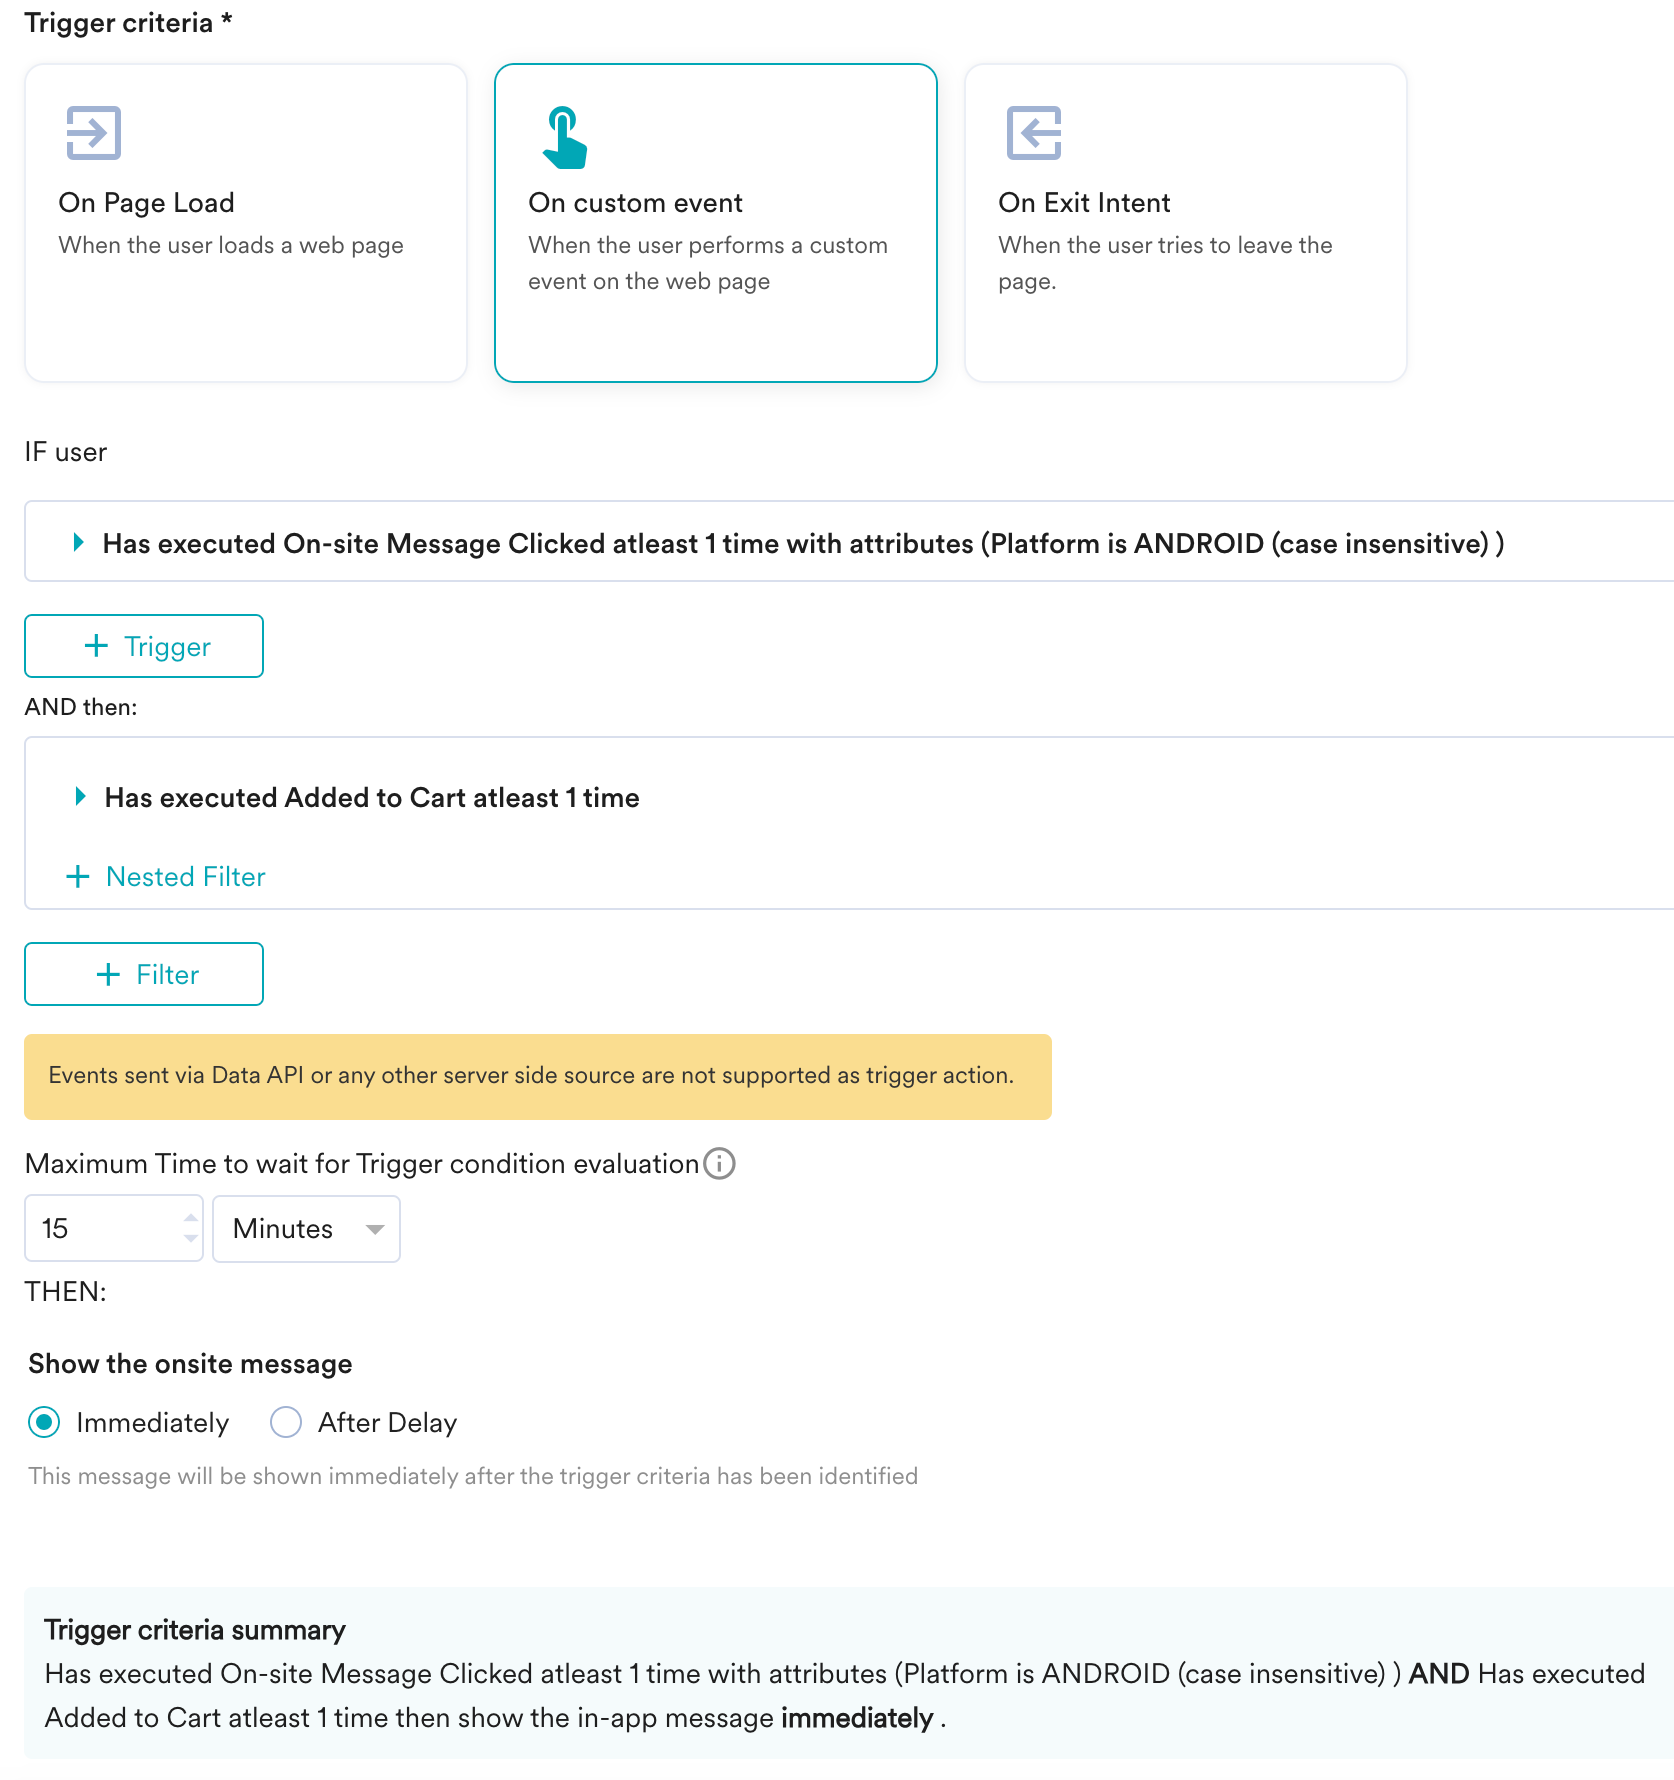Click the Nested Filter link
Screen dimensions: 1674x1780
click(x=186, y=877)
